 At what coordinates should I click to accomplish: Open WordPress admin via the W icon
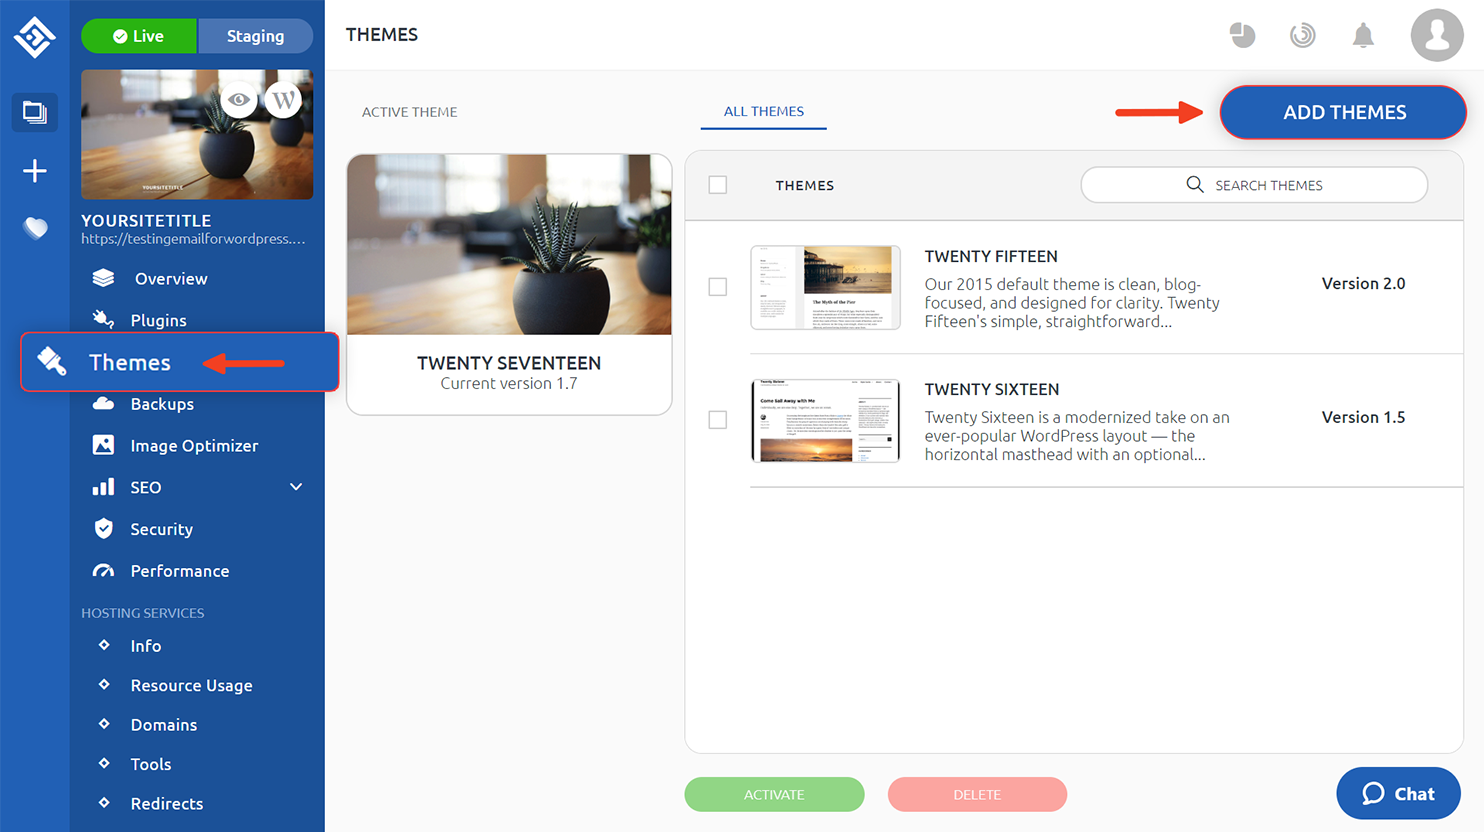click(284, 100)
